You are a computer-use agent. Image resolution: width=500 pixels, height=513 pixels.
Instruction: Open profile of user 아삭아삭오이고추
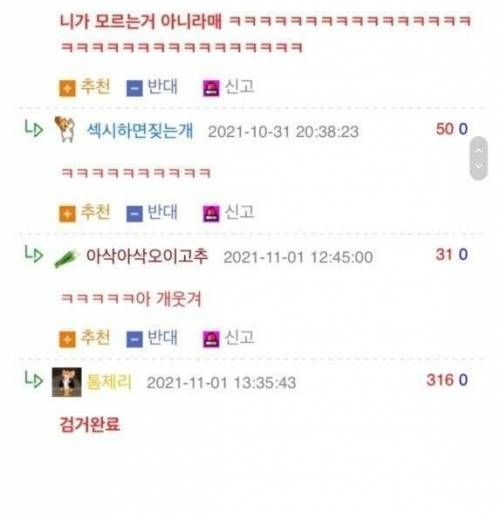(x=147, y=256)
